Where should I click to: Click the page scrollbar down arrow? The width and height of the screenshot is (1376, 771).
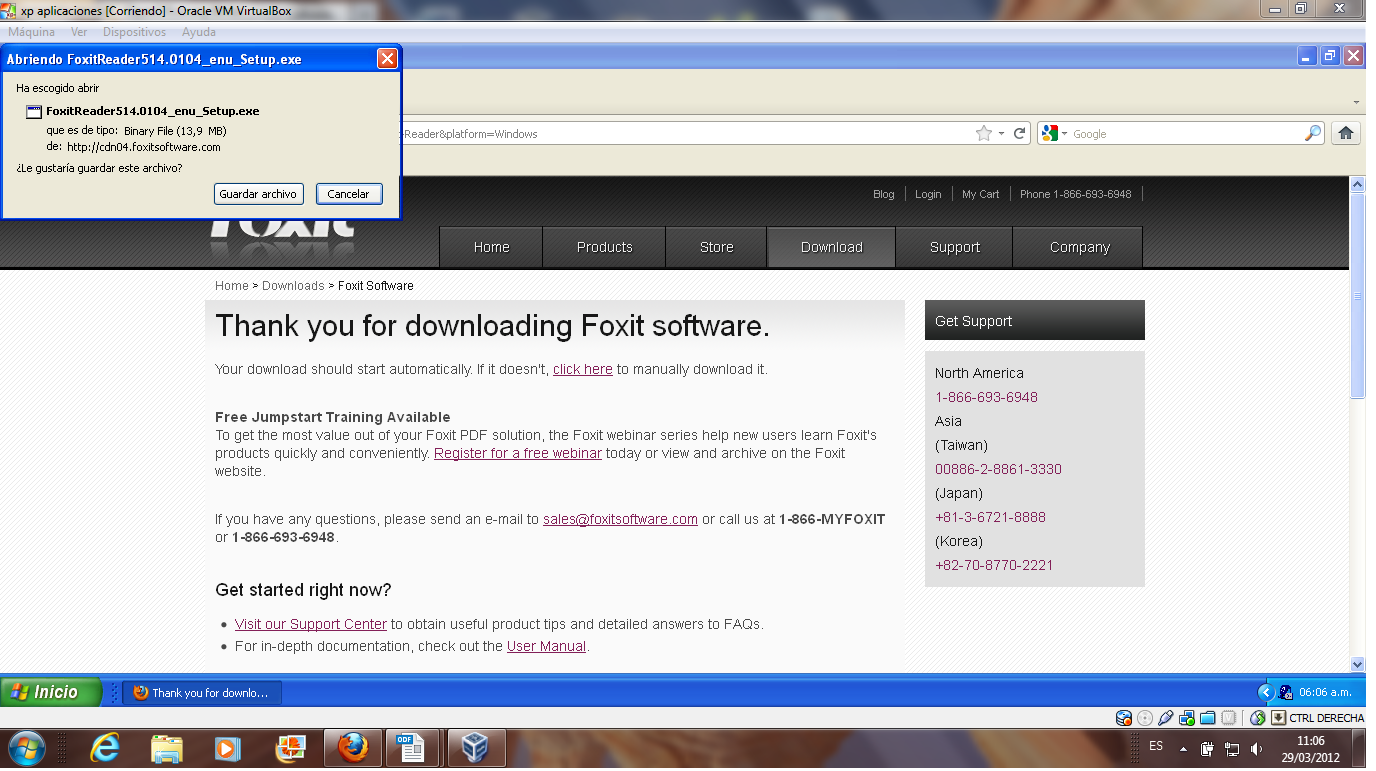tap(1357, 664)
